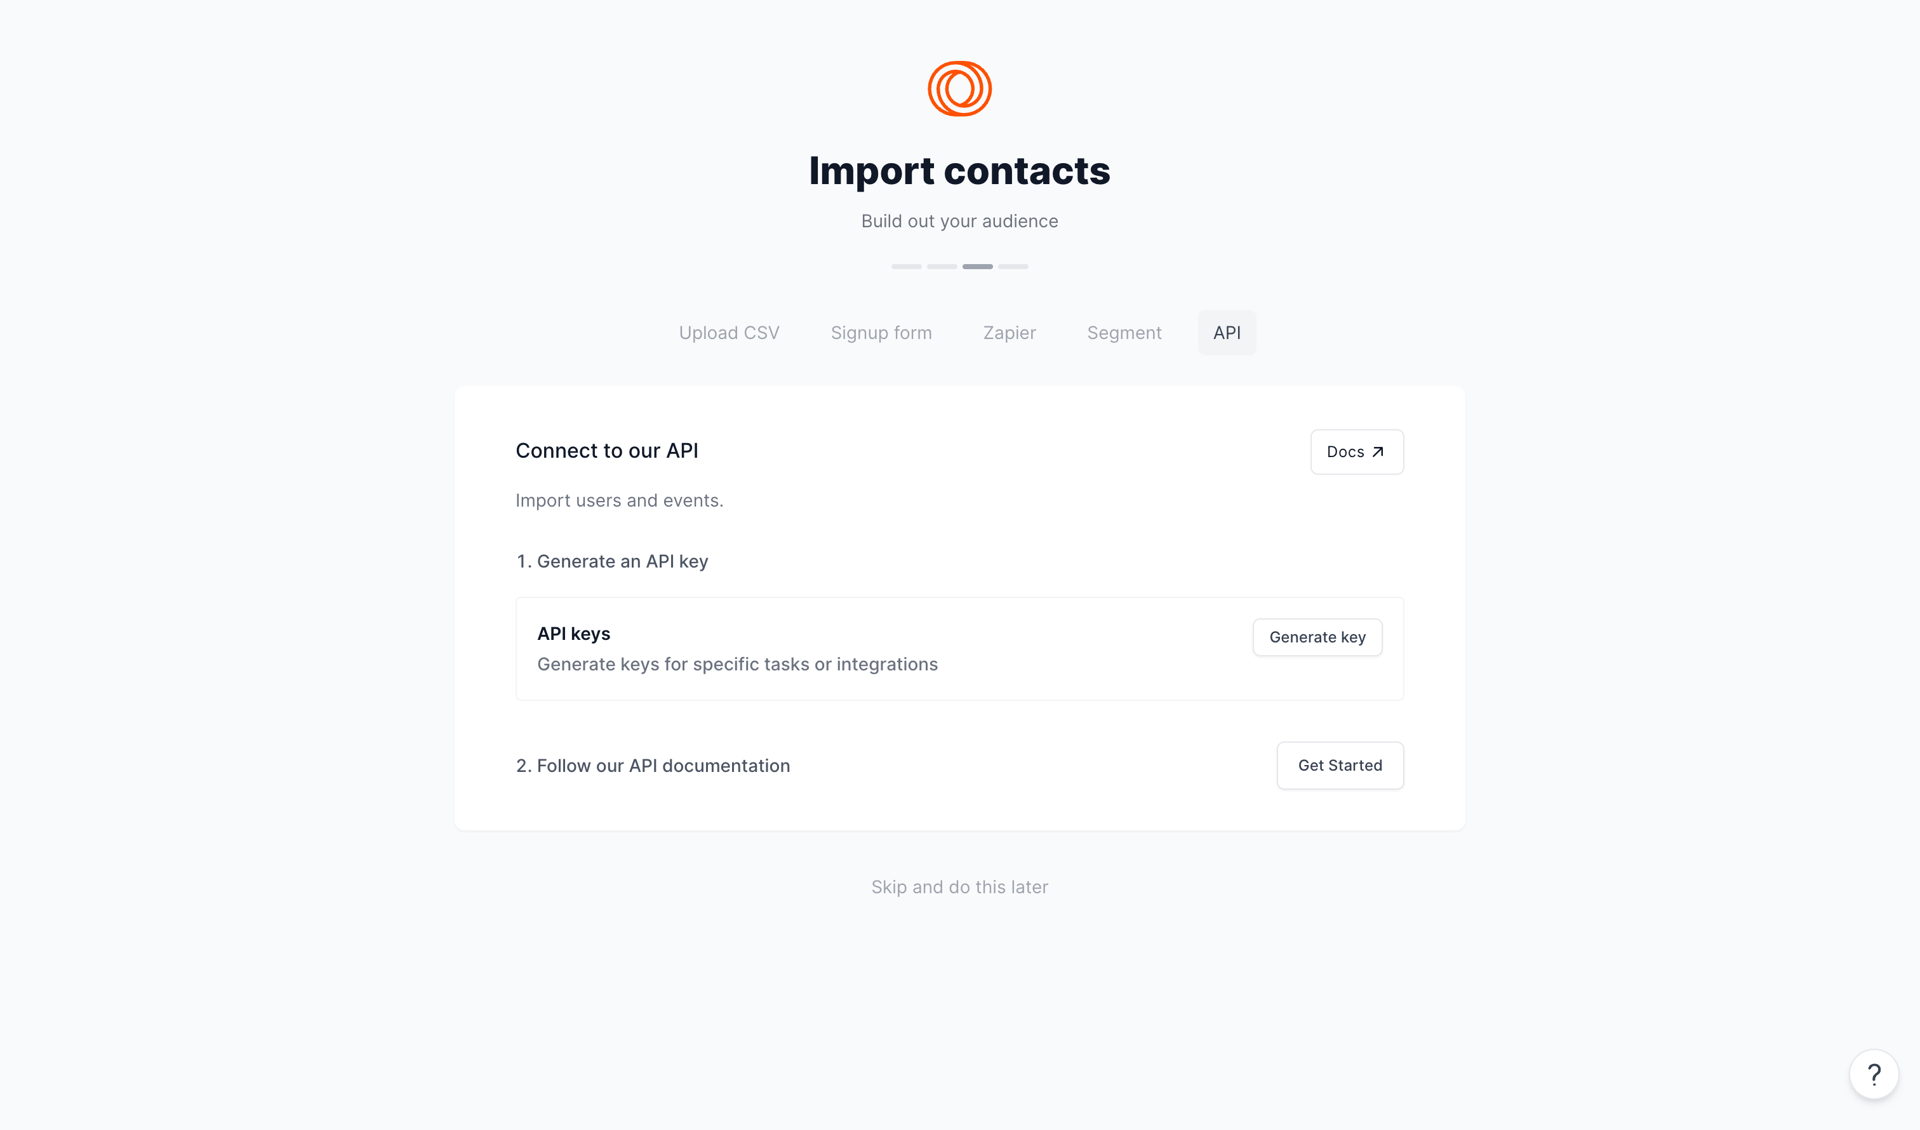The height and width of the screenshot is (1130, 1920).
Task: Open the Signup form tab
Action: pos(880,332)
